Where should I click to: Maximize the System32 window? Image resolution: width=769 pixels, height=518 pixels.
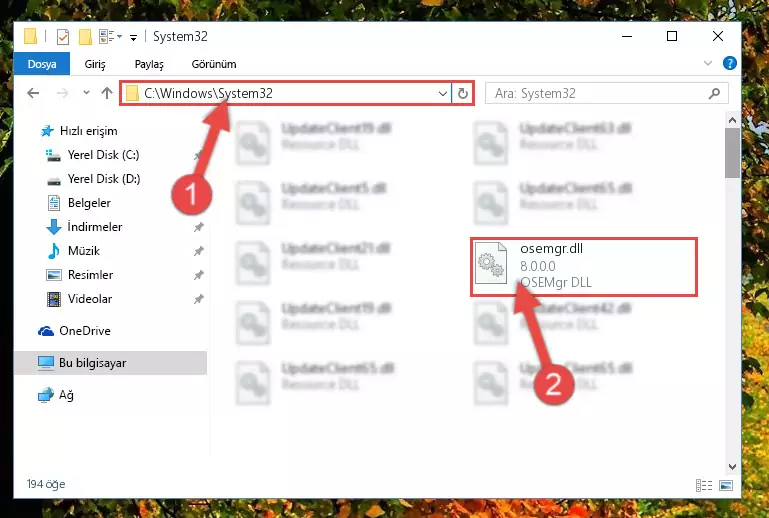click(672, 37)
